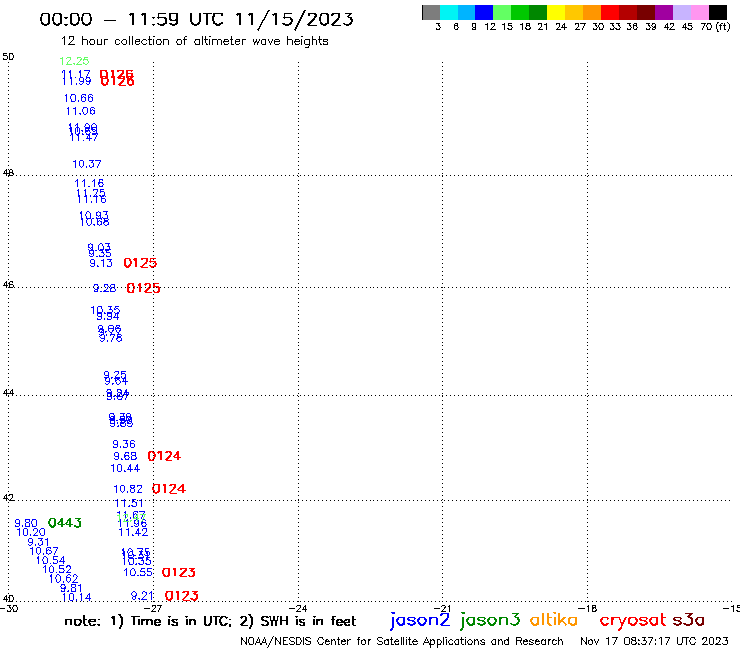Image resolution: width=740 pixels, height=650 pixels.
Task: Click the red 0124 time beside 10.82
Action: pos(169,489)
